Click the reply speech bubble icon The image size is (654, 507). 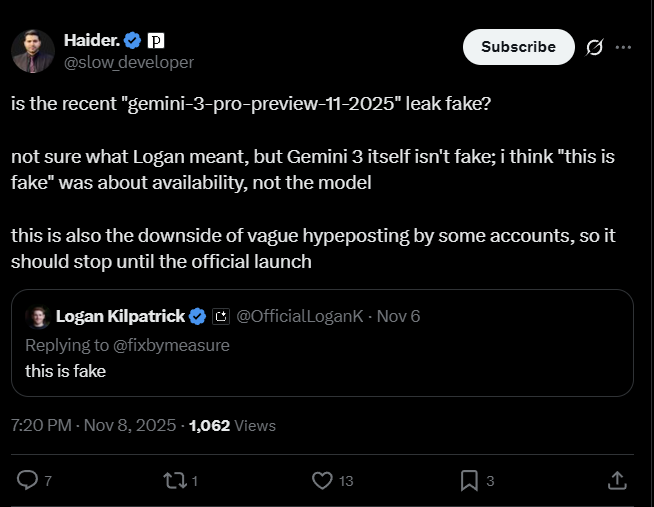(28, 480)
